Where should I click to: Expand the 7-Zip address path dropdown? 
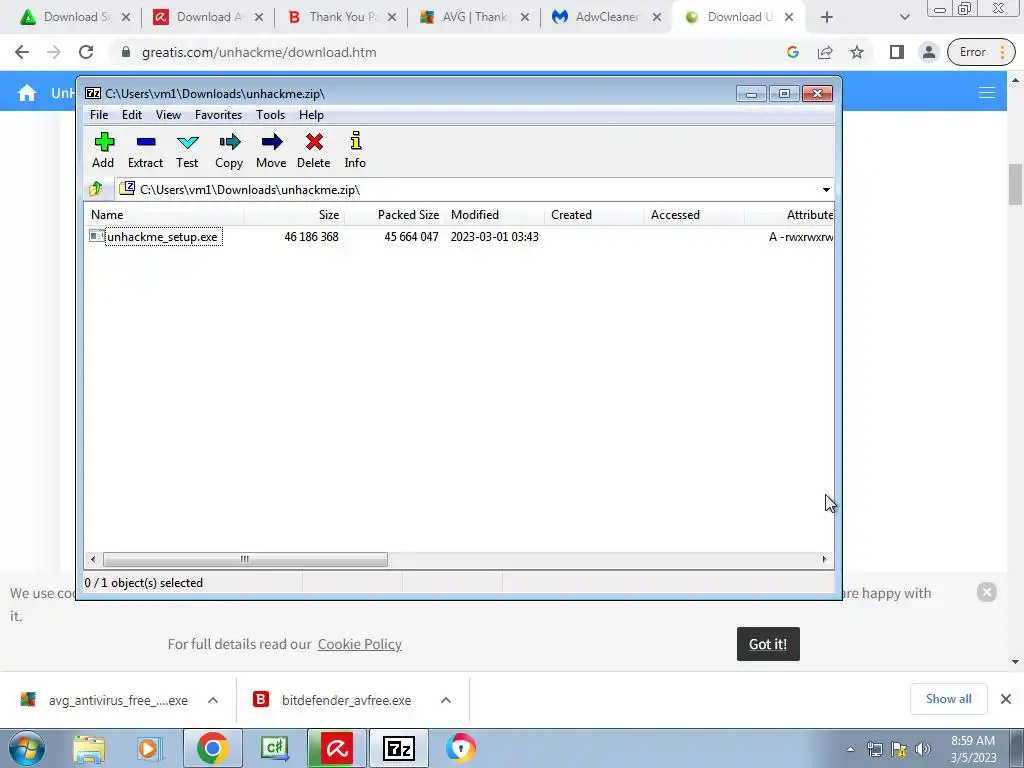click(826, 189)
